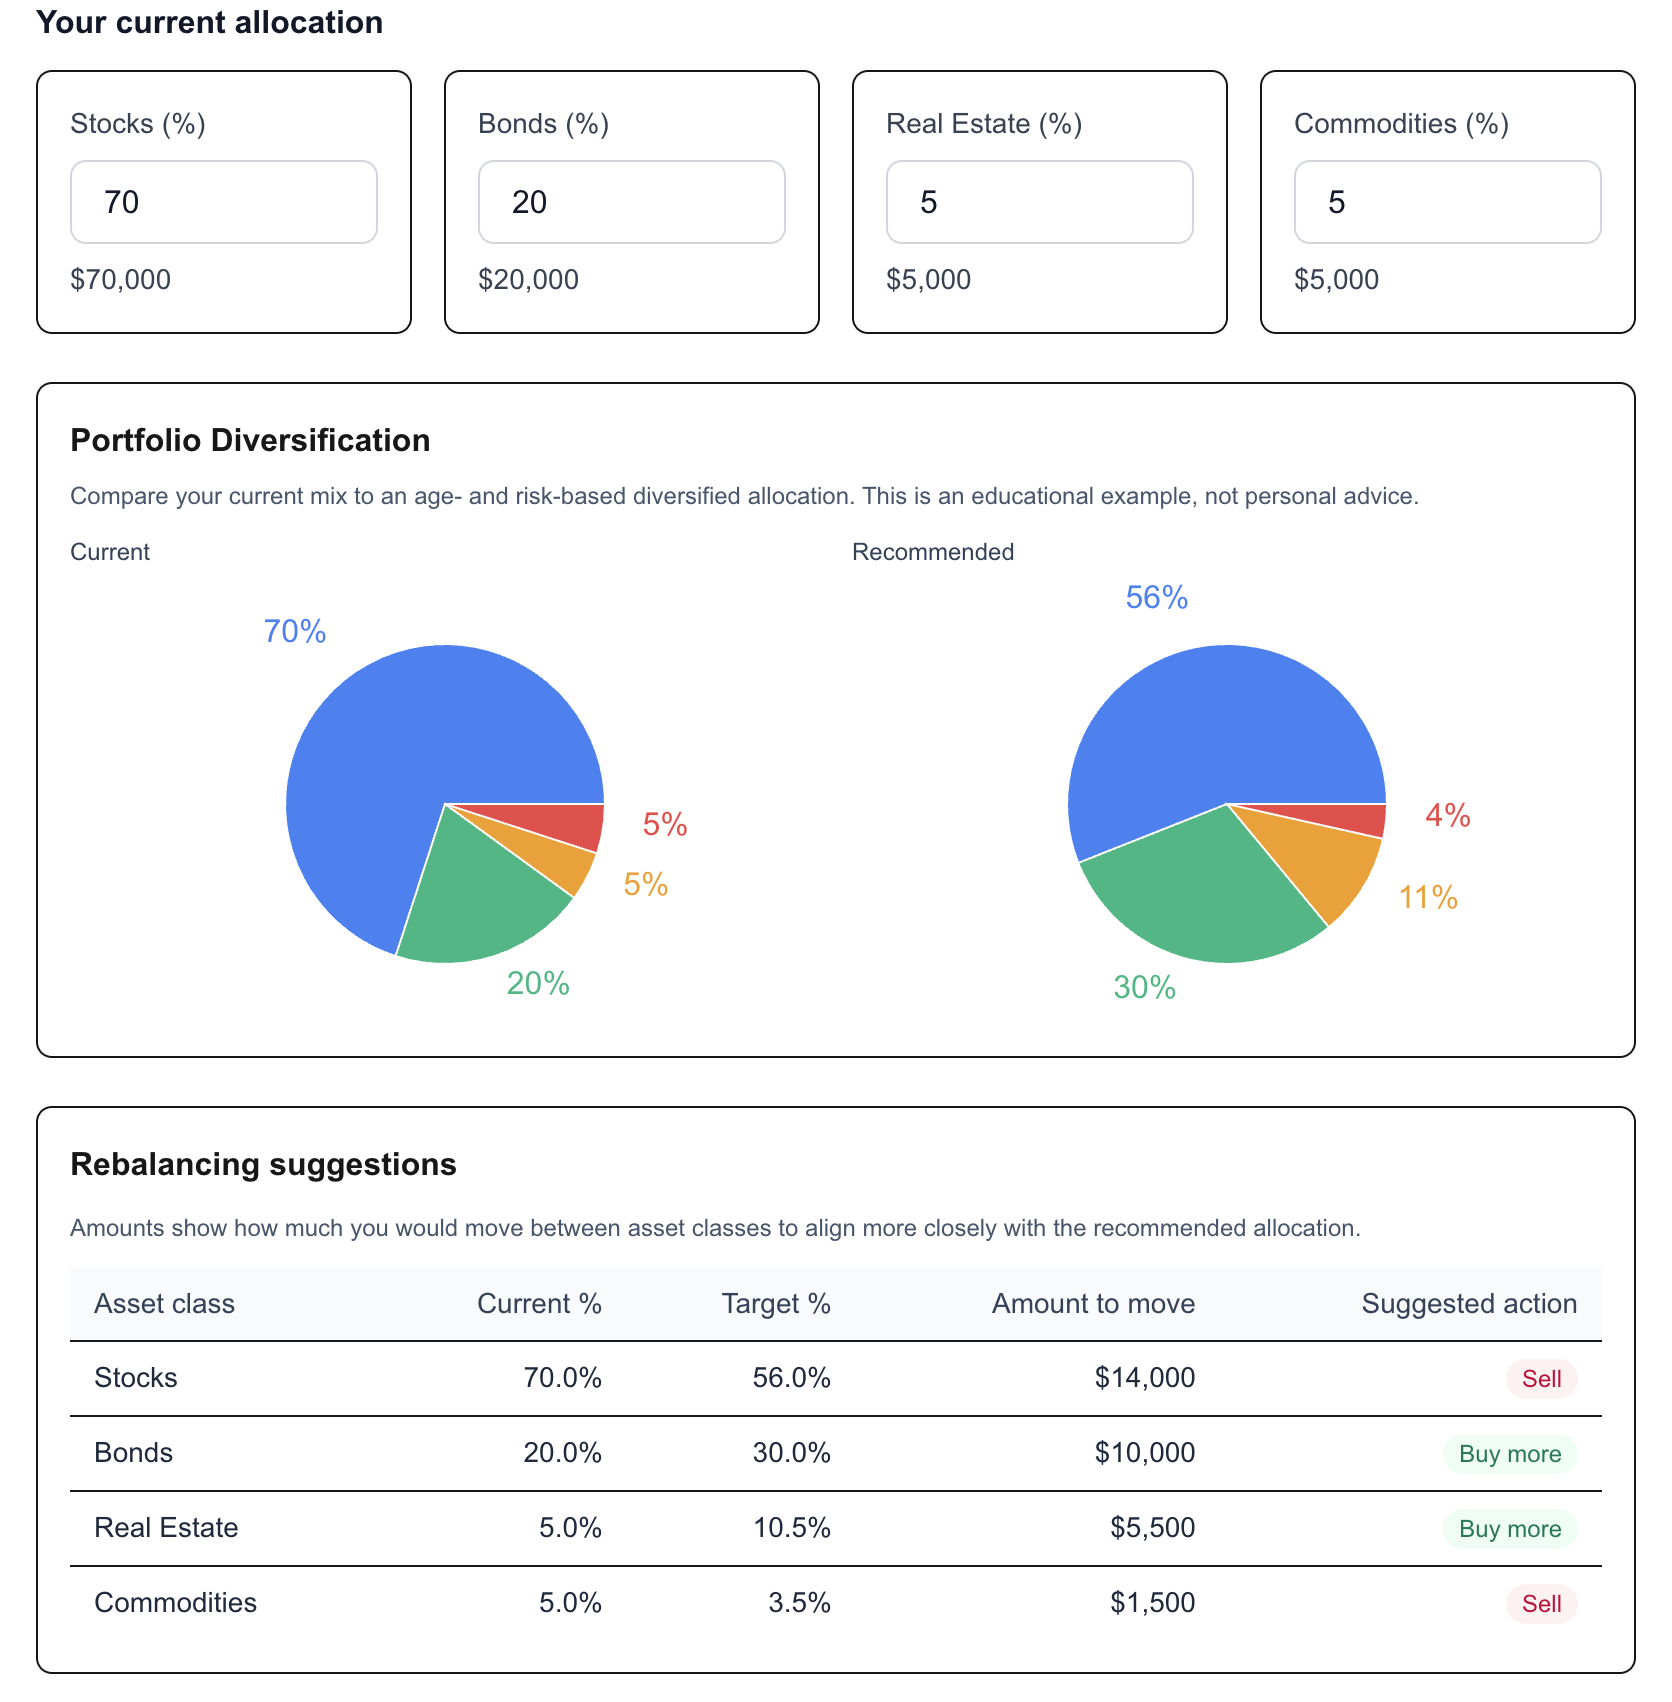Select the Bonds percentage input field
This screenshot has height=1702, width=1672.
(x=631, y=201)
